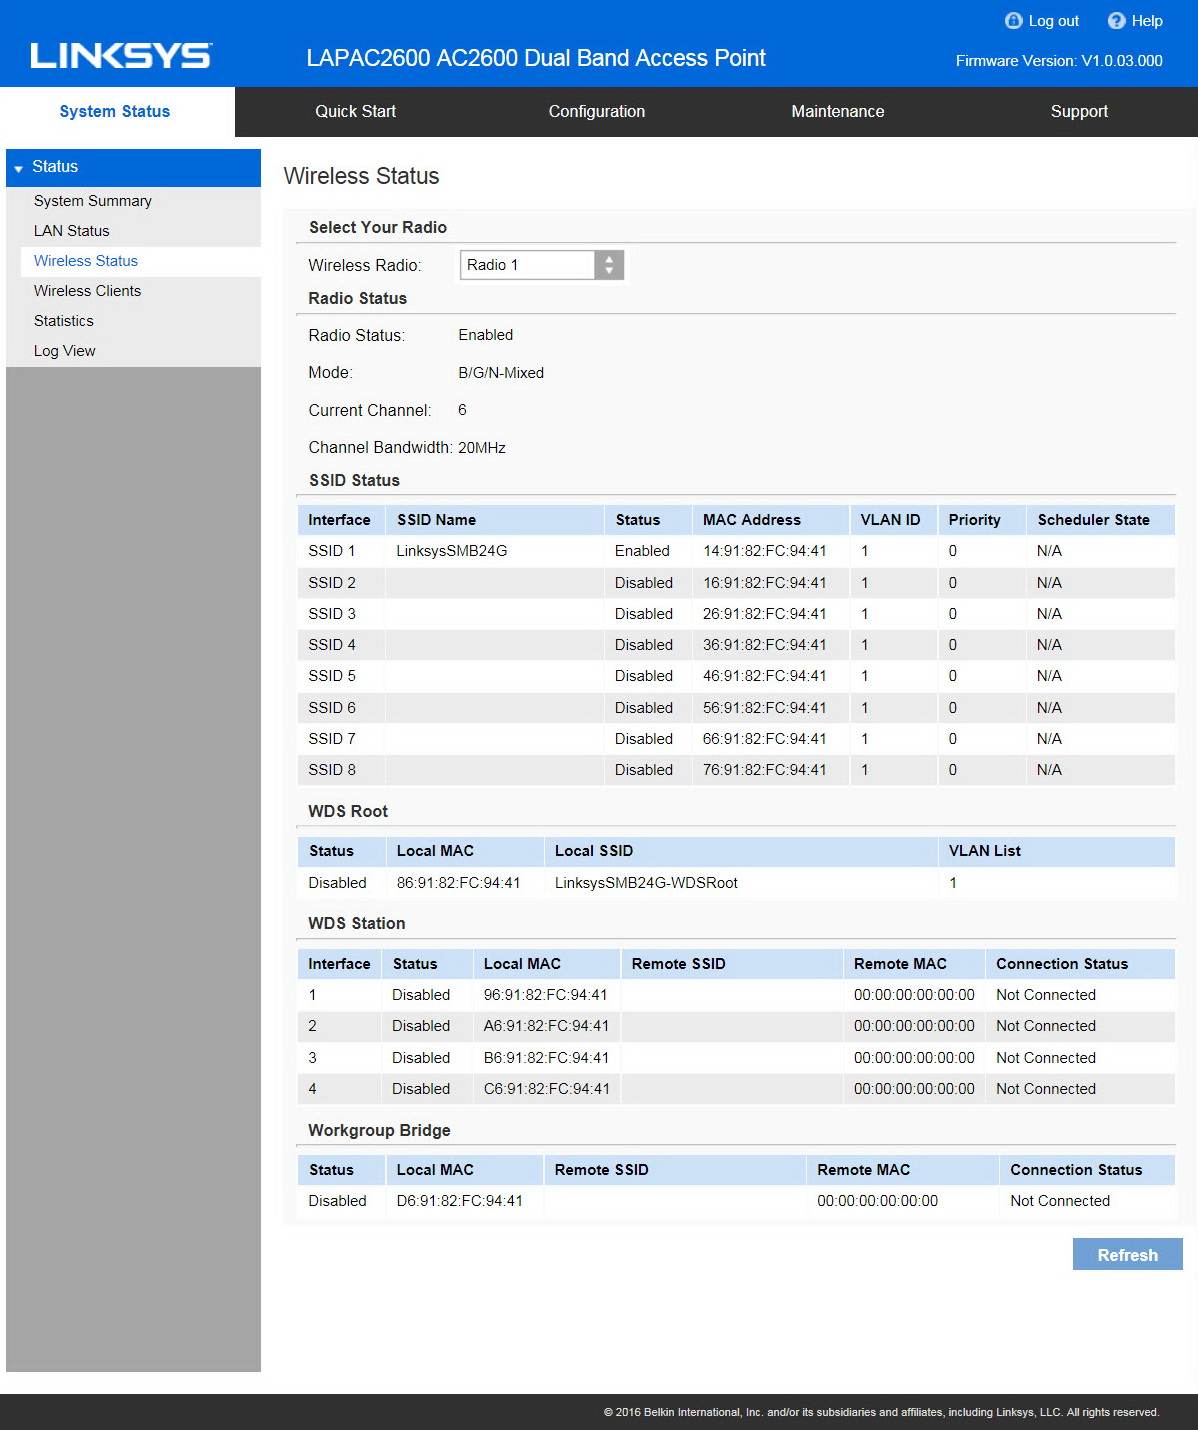The height and width of the screenshot is (1430, 1198).
Task: Click the Status sidebar header
Action: pos(133,167)
